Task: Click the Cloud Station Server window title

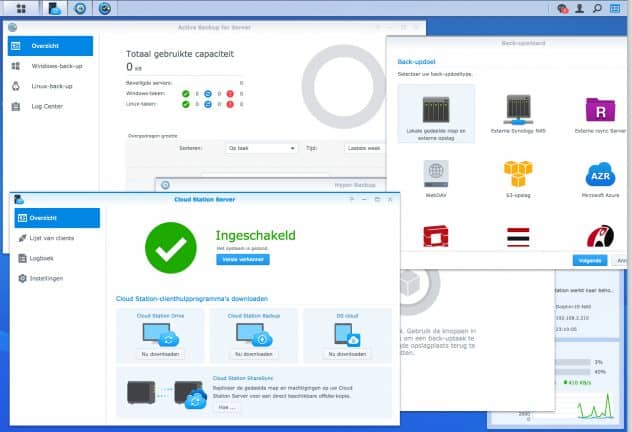Action: point(205,199)
